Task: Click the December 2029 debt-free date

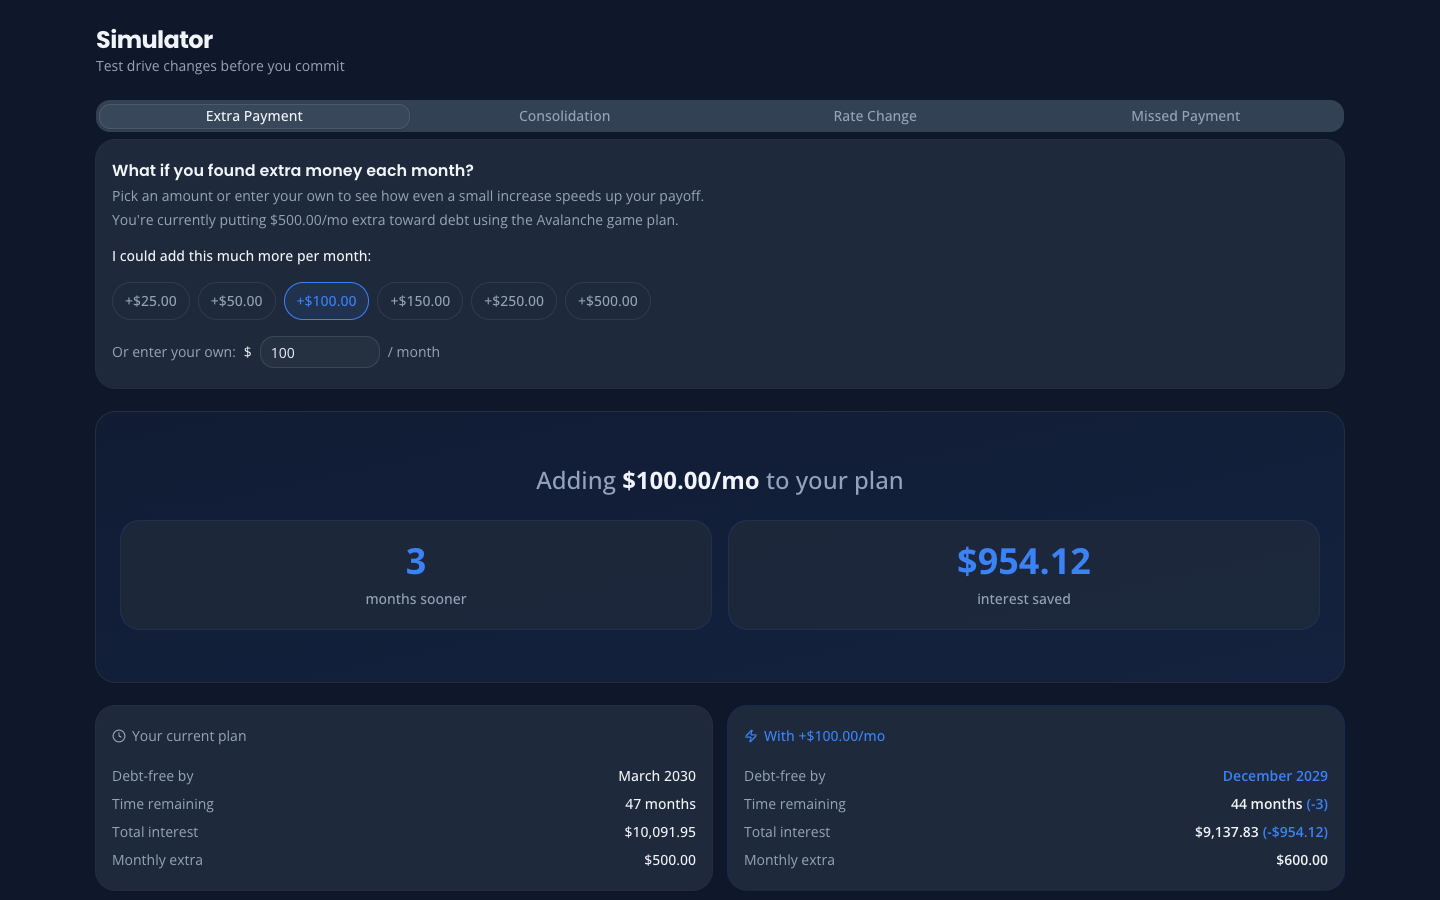Action: pyautogui.click(x=1275, y=775)
